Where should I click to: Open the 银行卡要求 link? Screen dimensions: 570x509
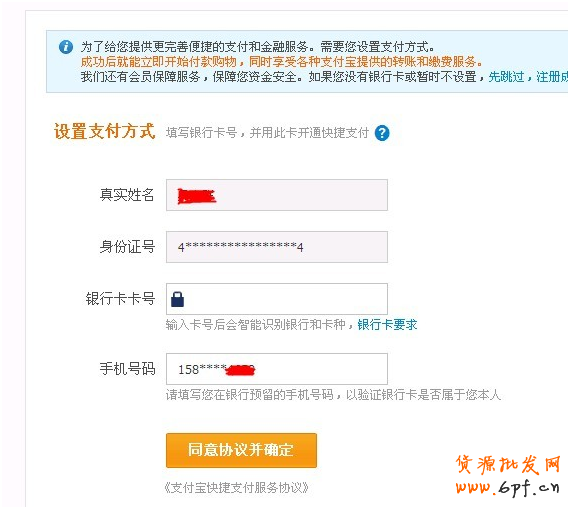click(x=387, y=325)
